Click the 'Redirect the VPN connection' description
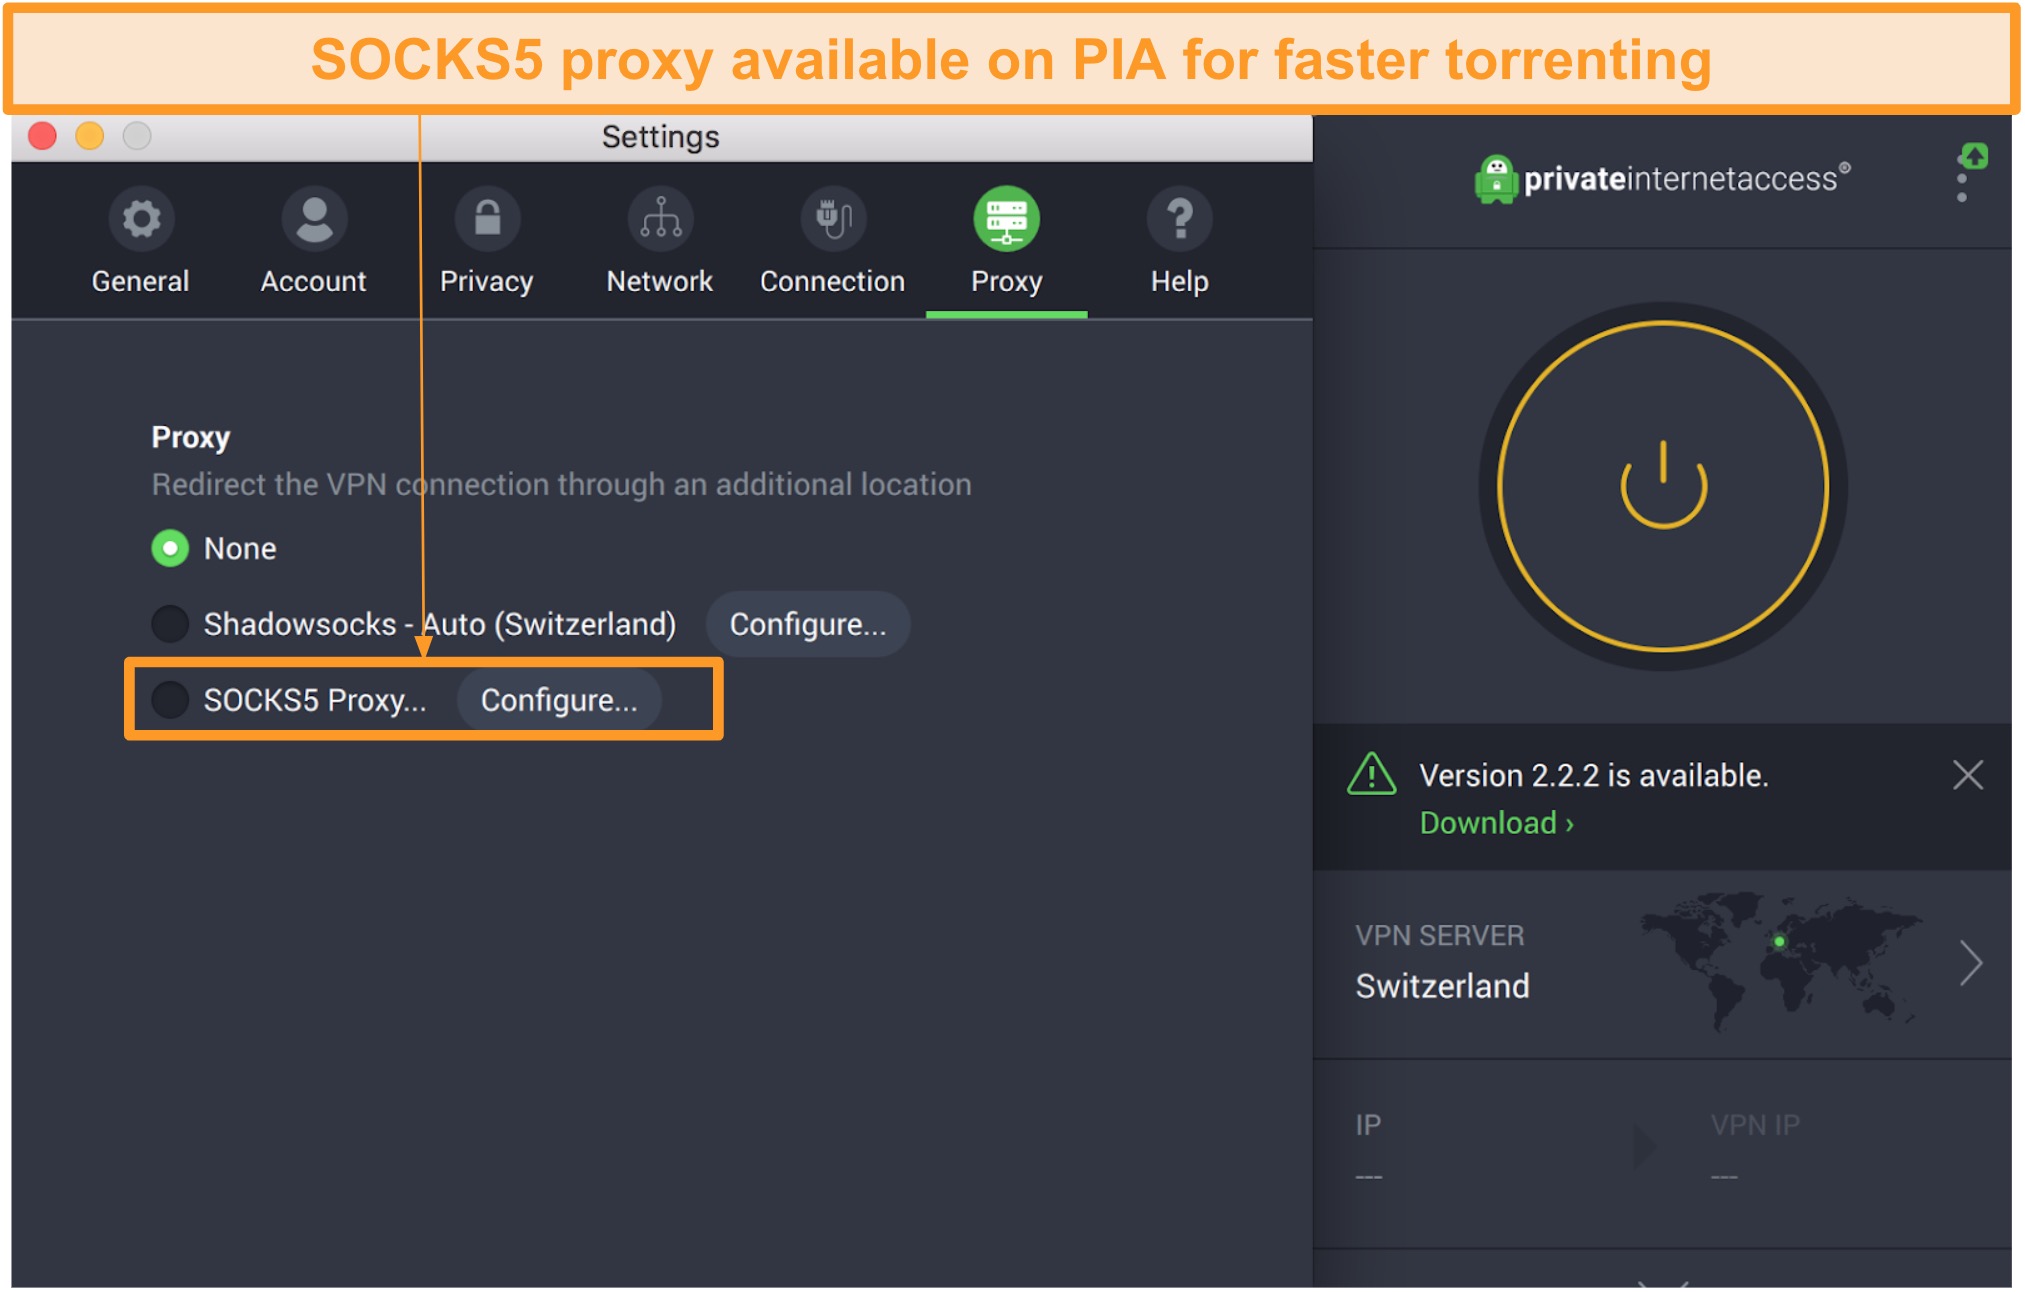The width and height of the screenshot is (2025, 1292). (x=561, y=485)
